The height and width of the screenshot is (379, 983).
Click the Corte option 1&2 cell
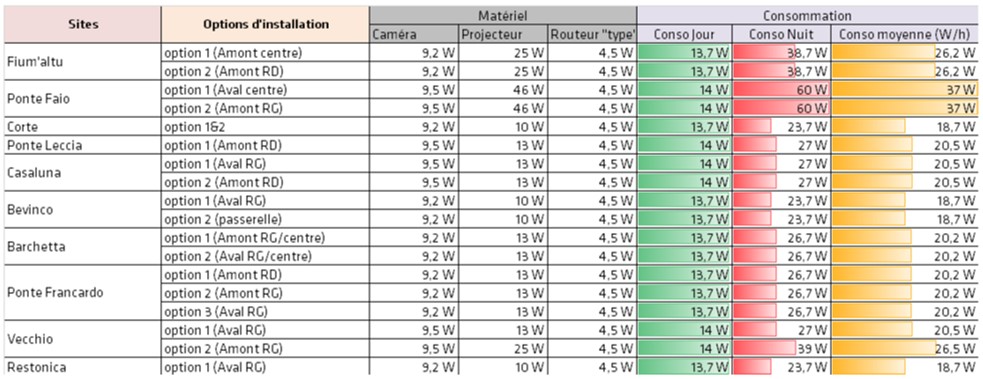pos(265,127)
